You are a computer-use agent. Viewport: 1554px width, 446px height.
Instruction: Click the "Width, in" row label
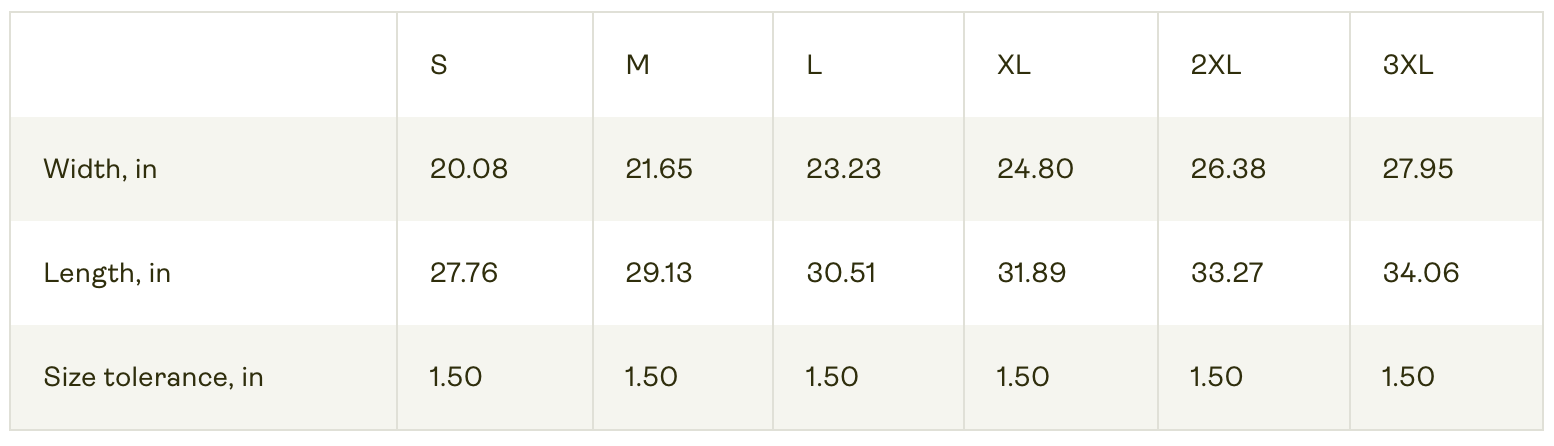pyautogui.click(x=100, y=169)
